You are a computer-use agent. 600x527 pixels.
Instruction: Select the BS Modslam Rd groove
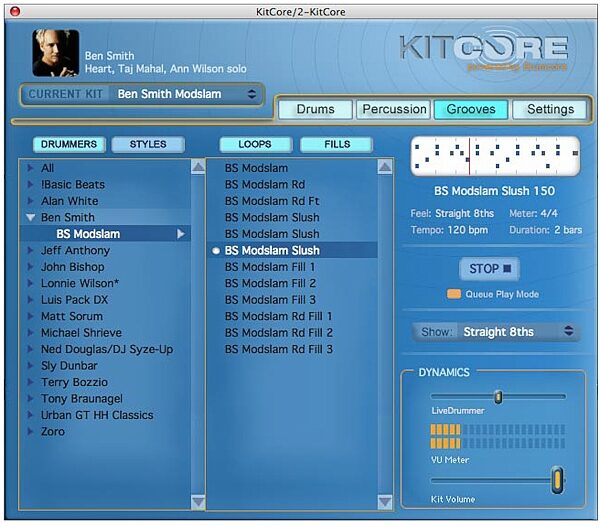(x=265, y=184)
